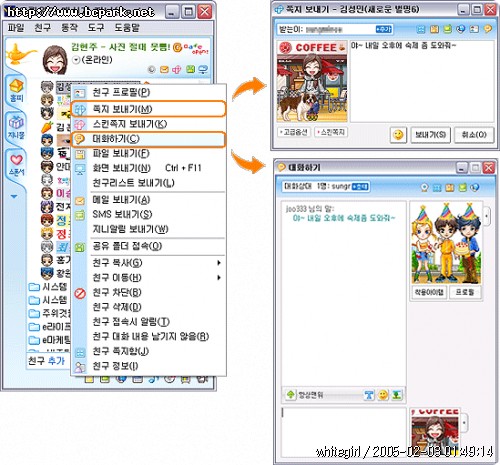Viewport: 500px width, 465px height.
Task: Select 쪽지 보내기(M) in the context menu
Action: [x=148, y=109]
